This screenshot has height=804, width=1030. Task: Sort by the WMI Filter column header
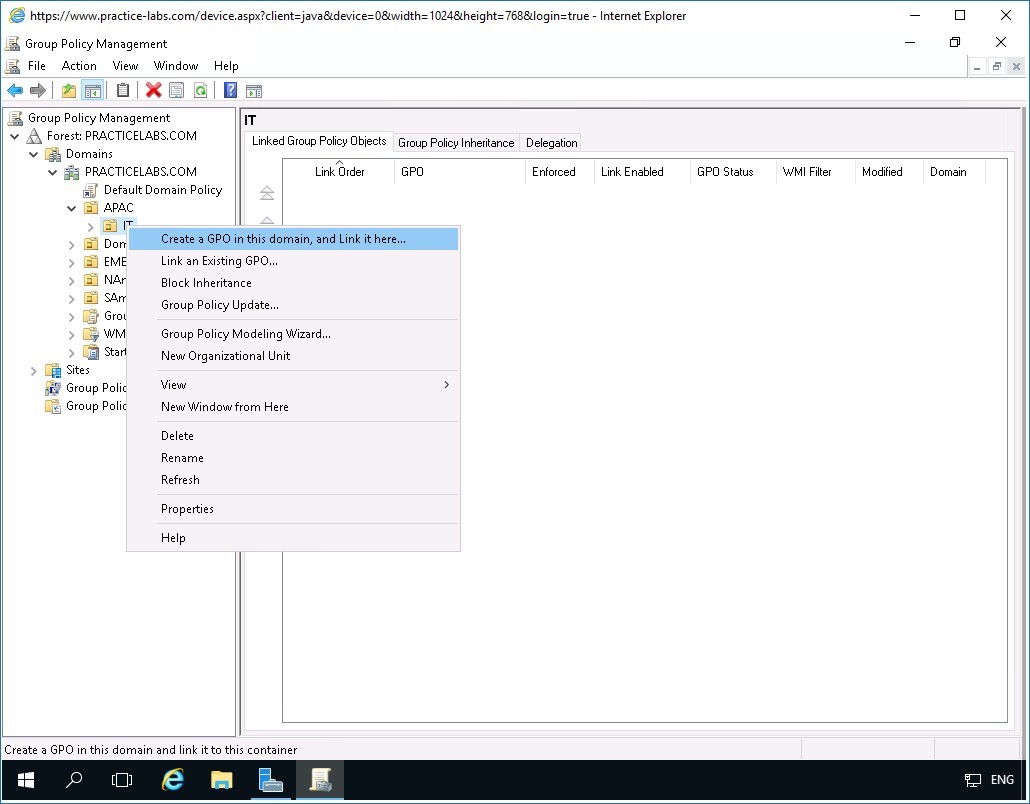pyautogui.click(x=815, y=172)
